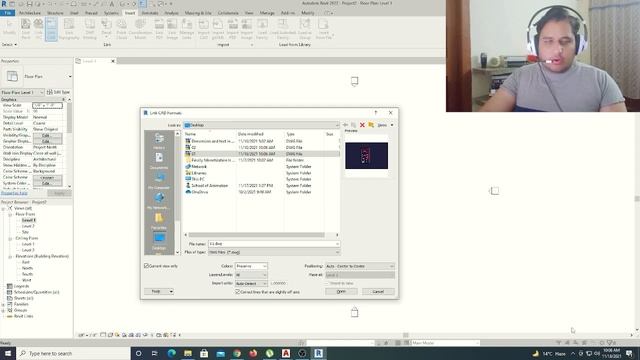This screenshot has width=640, height=360.
Task: Click the Link Image ribbon icon
Action: tap(172, 29)
